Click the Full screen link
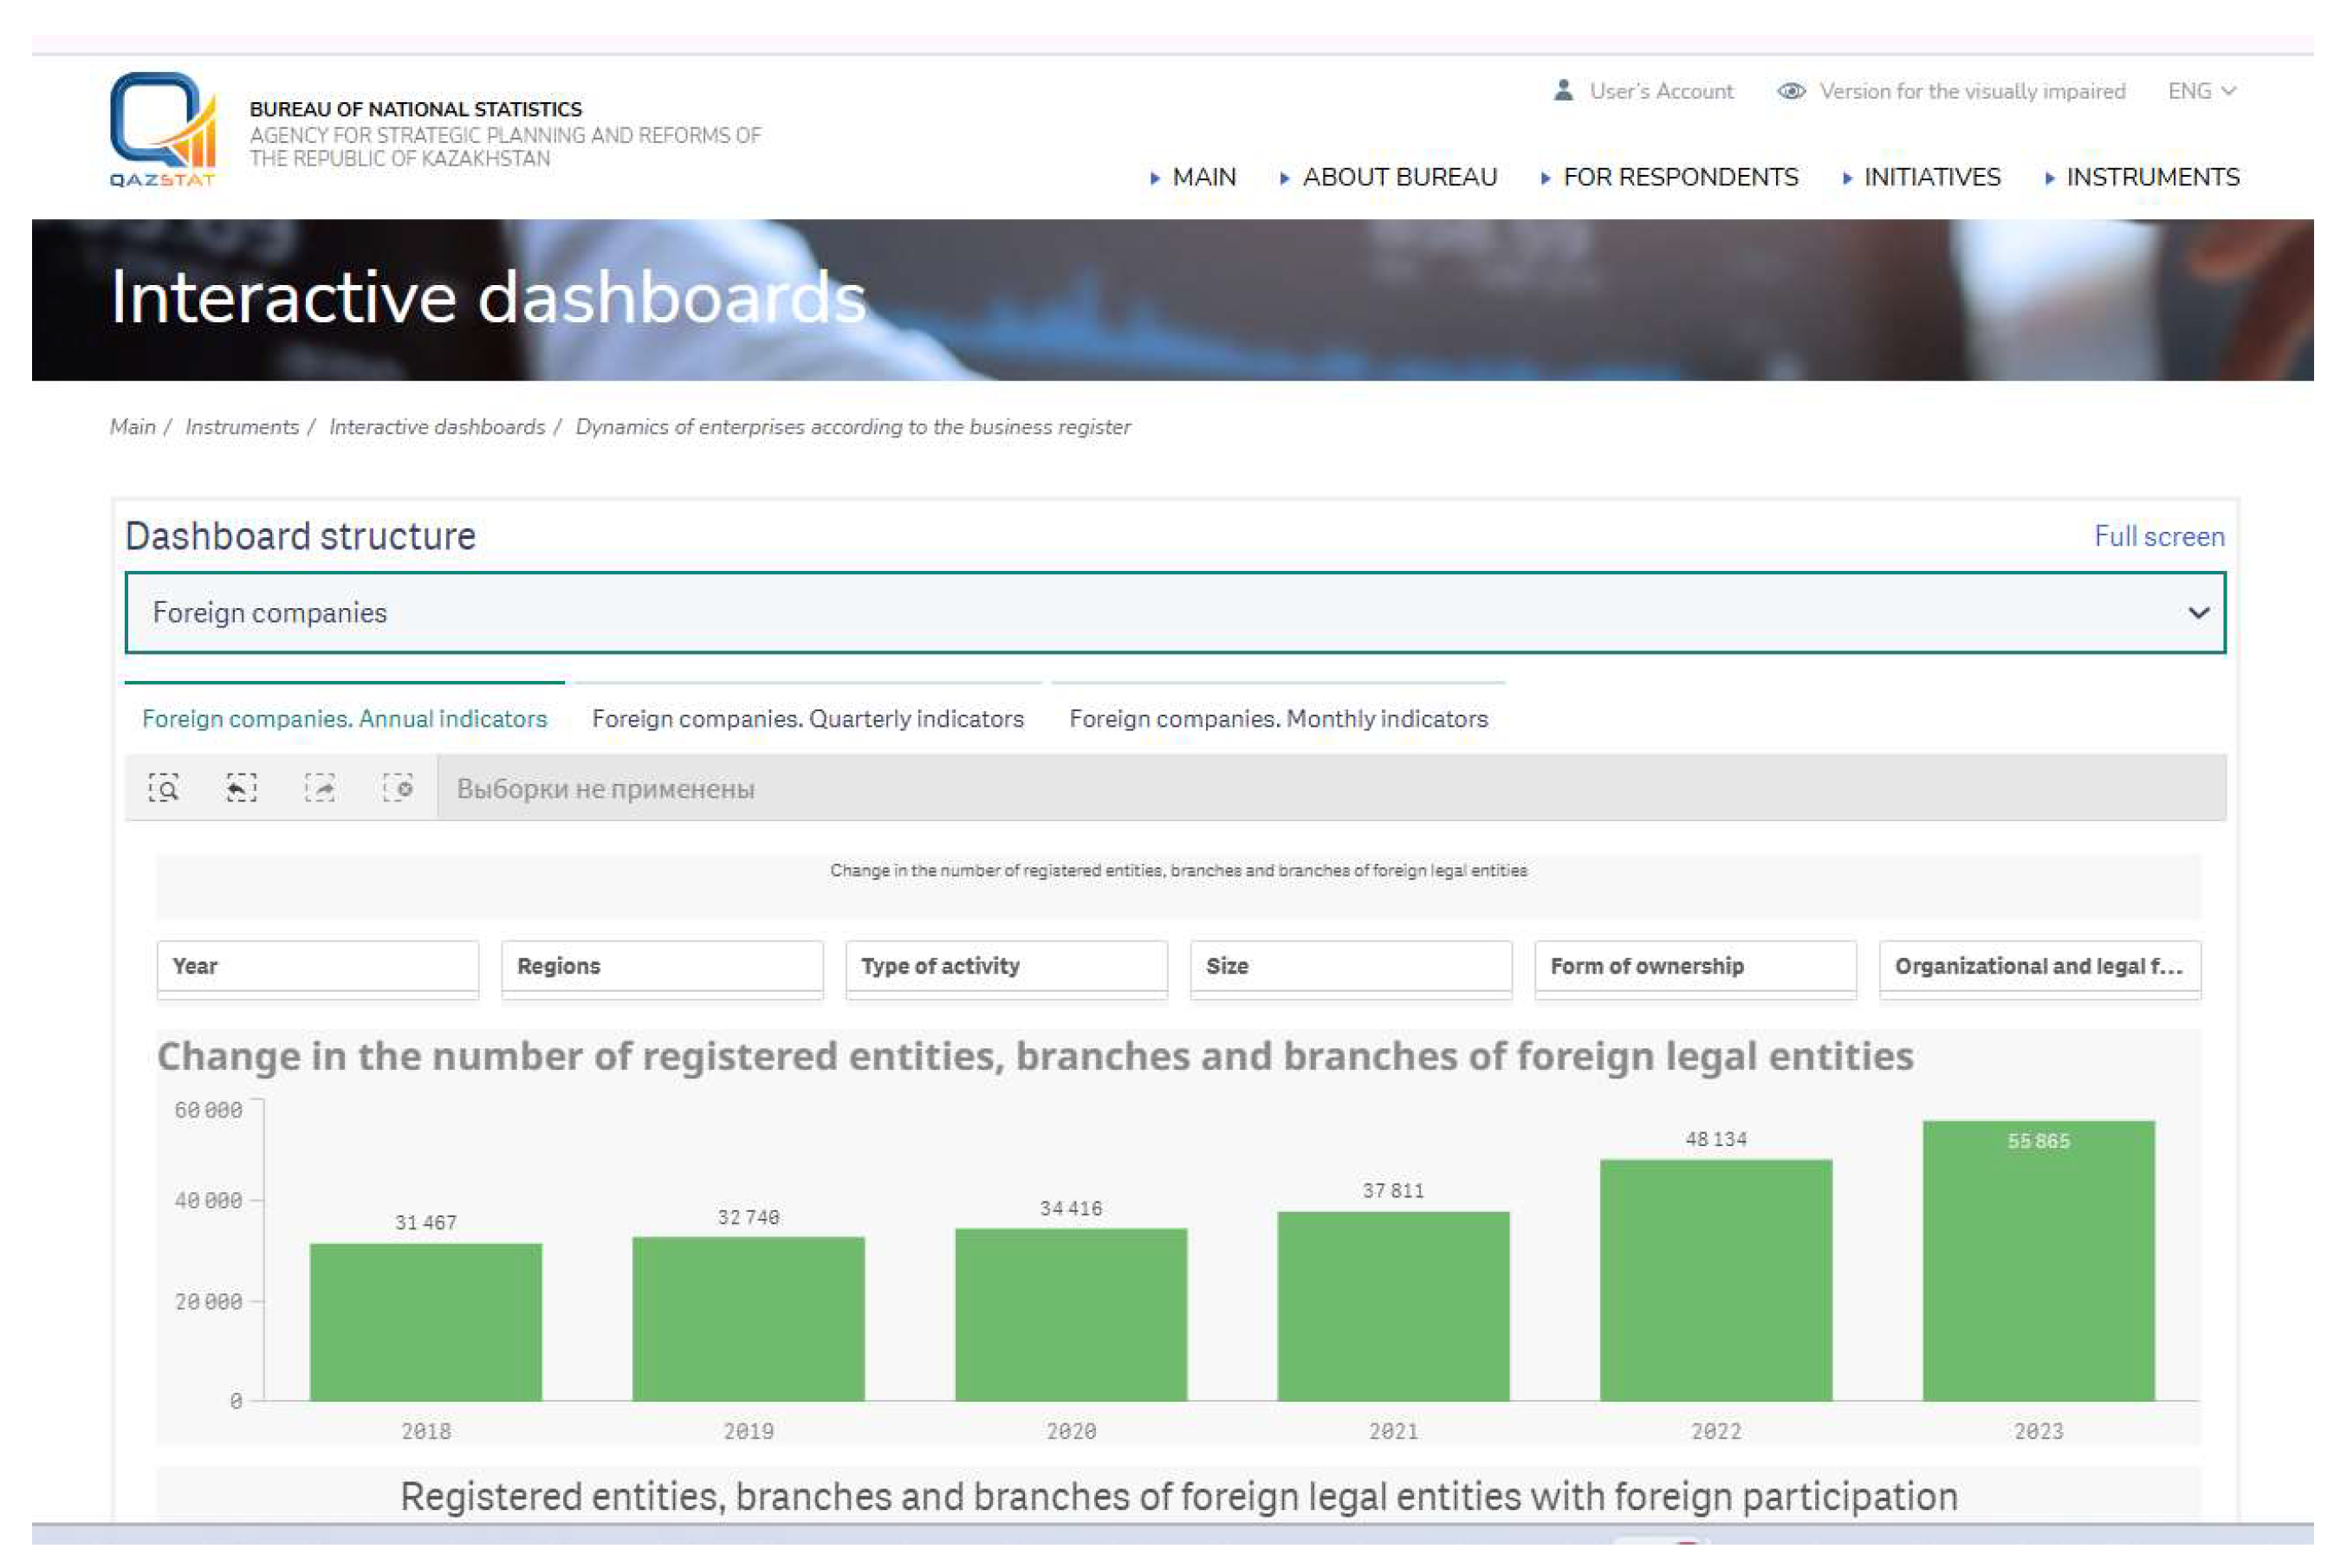 click(2158, 536)
